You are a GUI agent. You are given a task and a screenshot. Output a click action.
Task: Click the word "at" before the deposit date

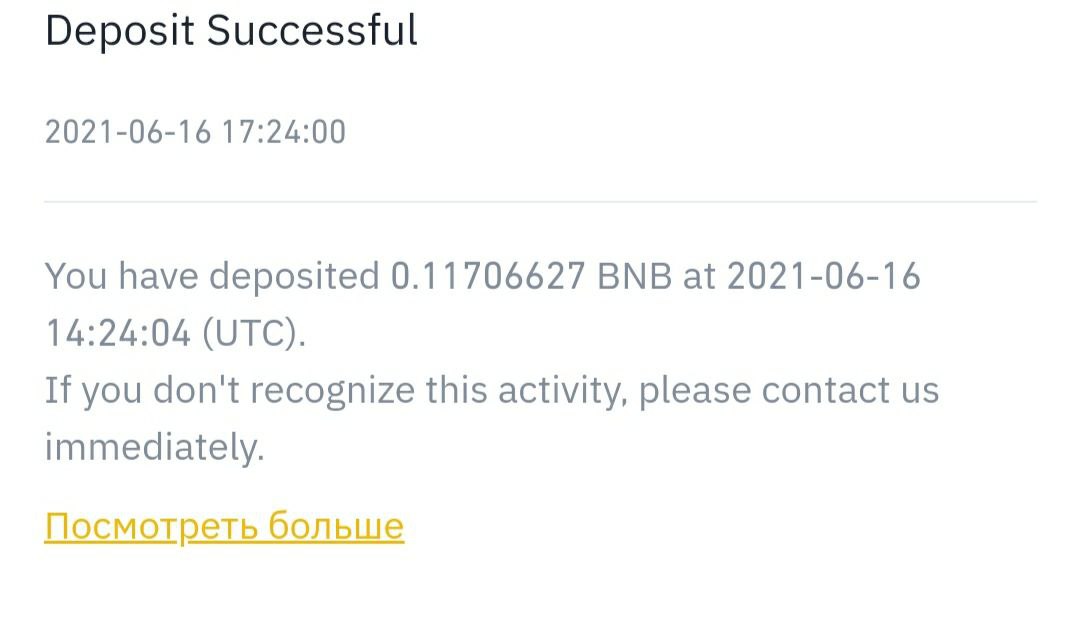coord(699,276)
